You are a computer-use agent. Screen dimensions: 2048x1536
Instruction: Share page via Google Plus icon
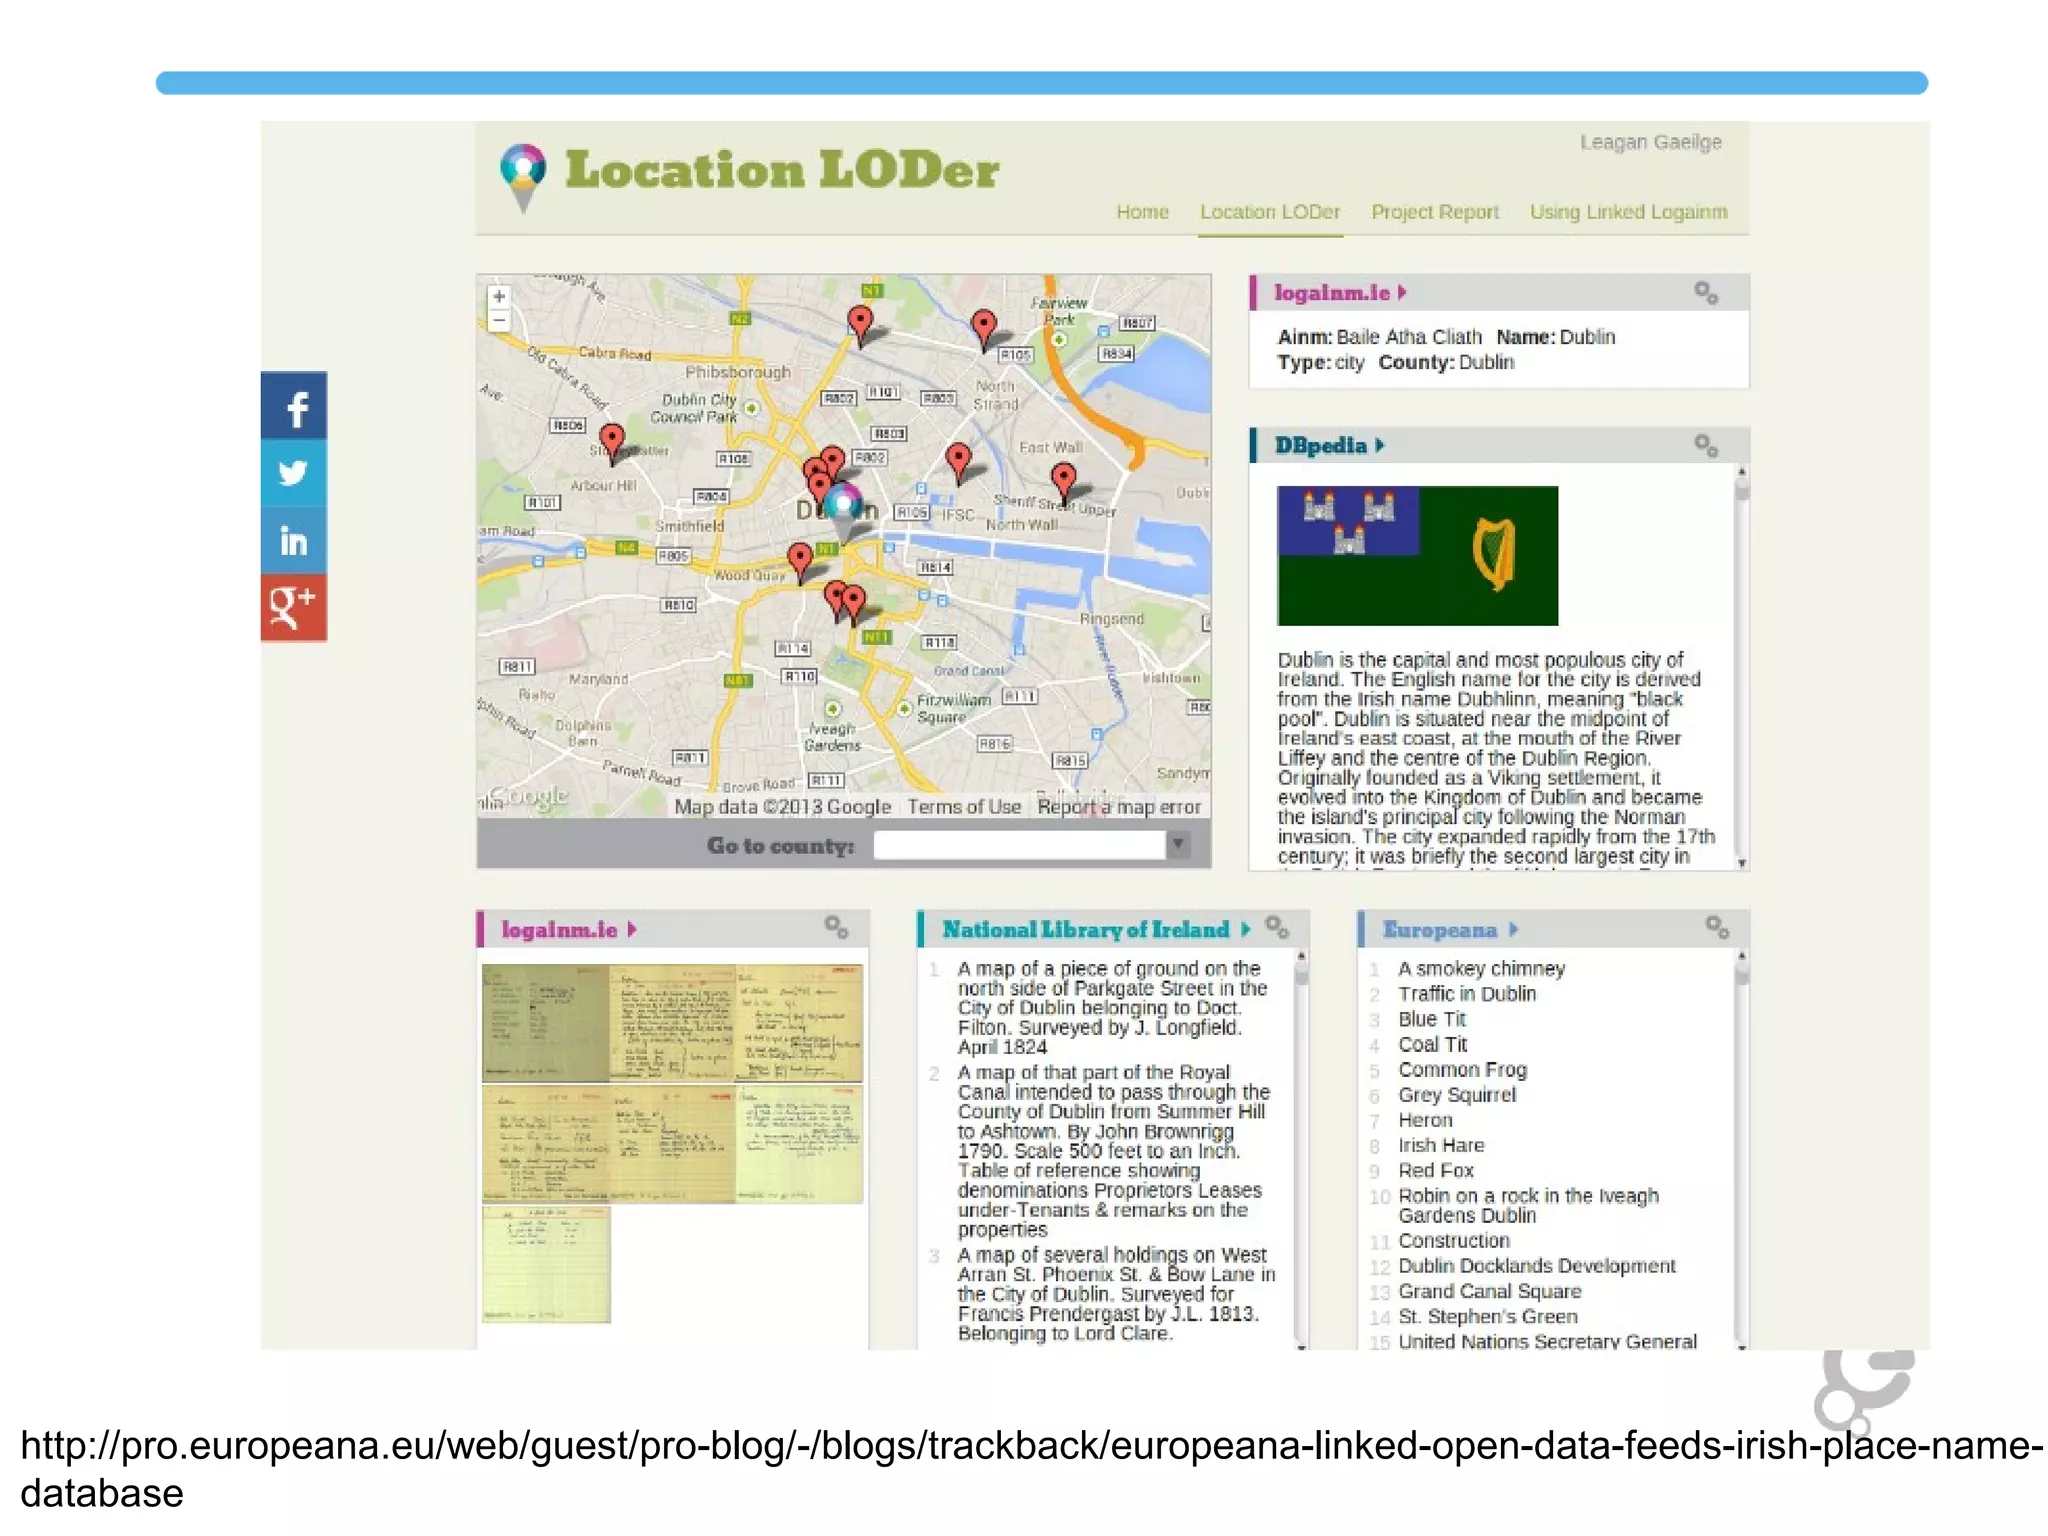pos(293,607)
